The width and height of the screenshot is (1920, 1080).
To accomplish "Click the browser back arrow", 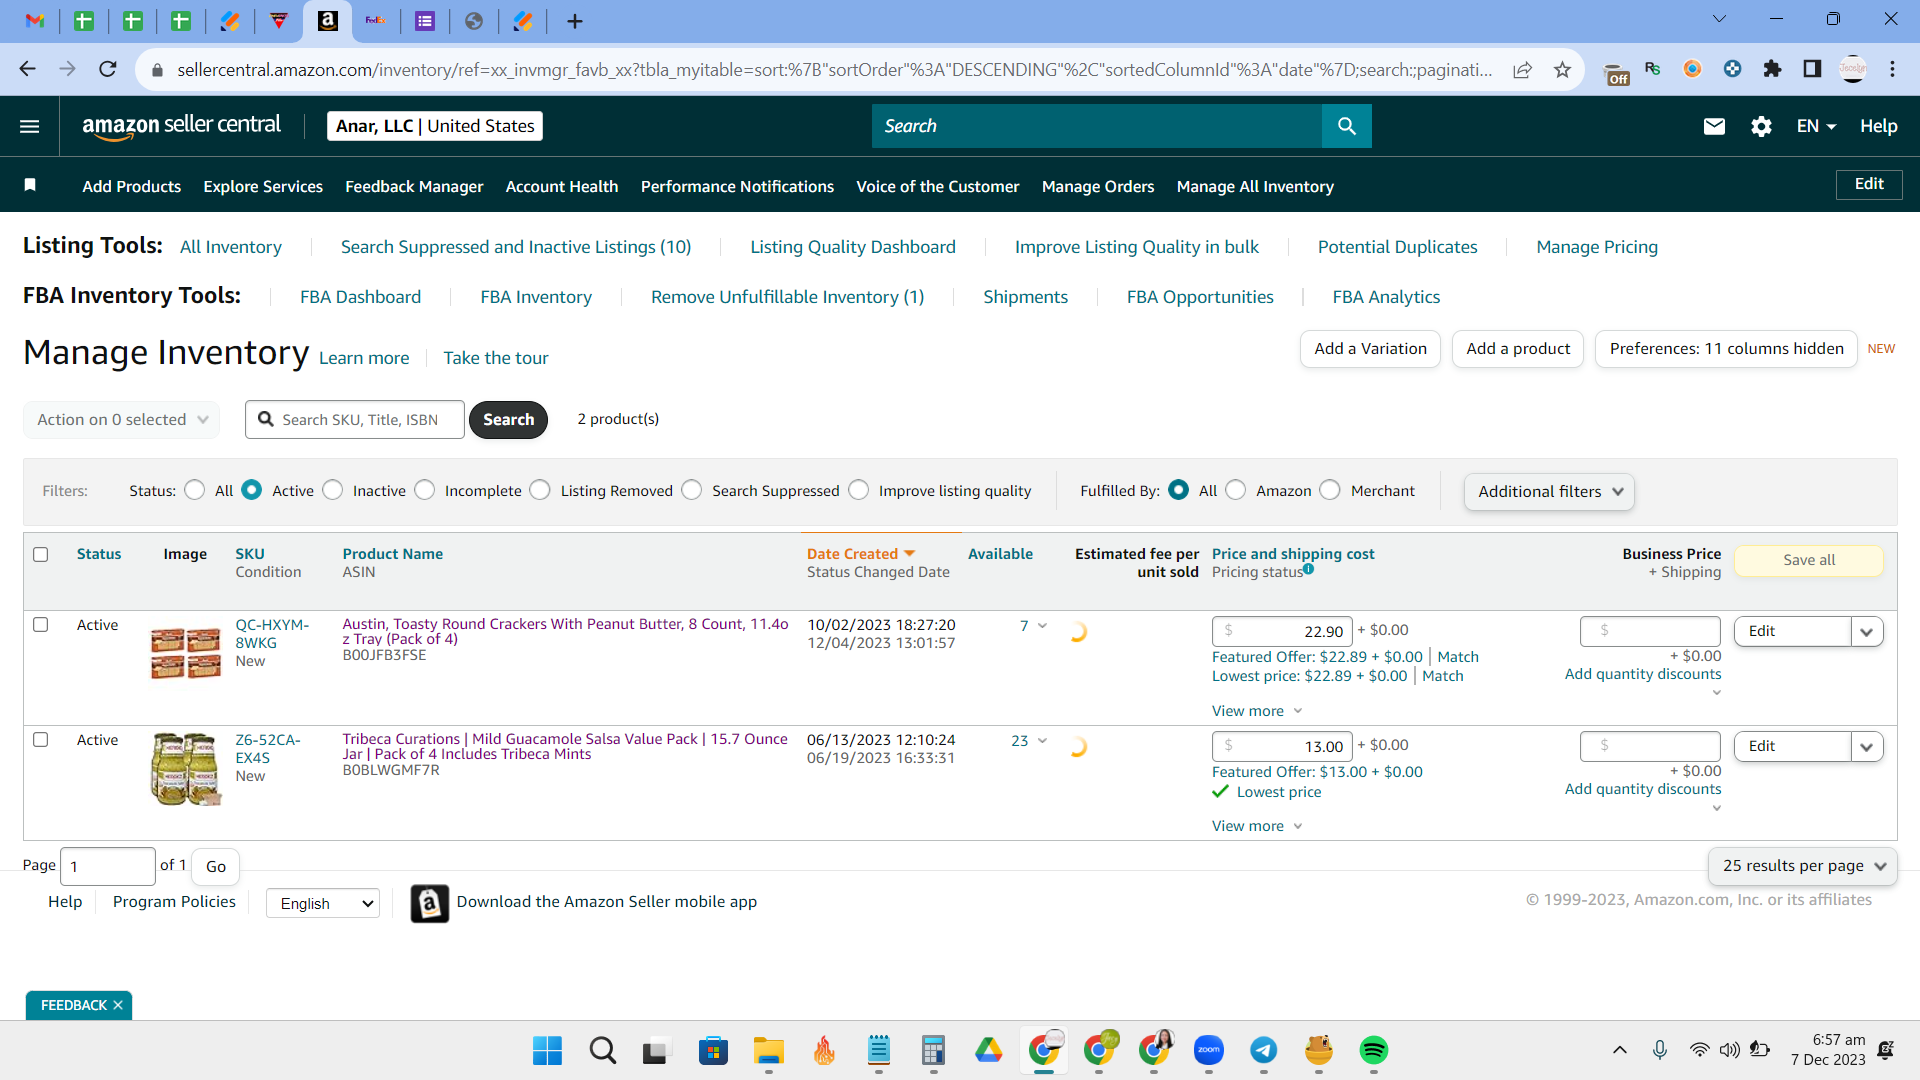I will 27,69.
